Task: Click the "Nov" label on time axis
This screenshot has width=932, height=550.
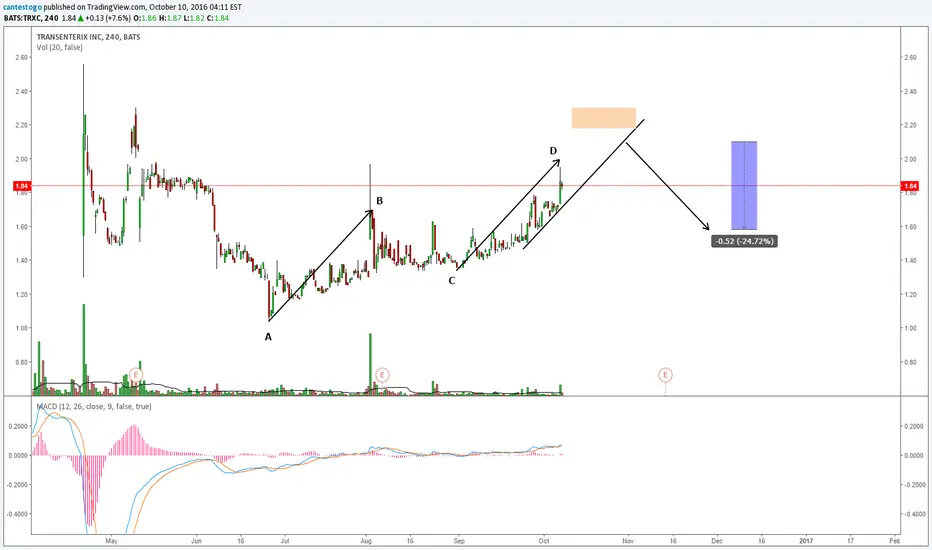Action: [628, 541]
